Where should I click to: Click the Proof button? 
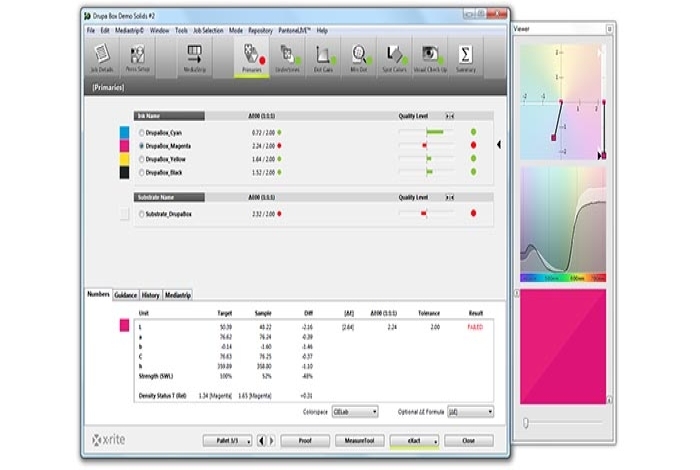point(305,441)
